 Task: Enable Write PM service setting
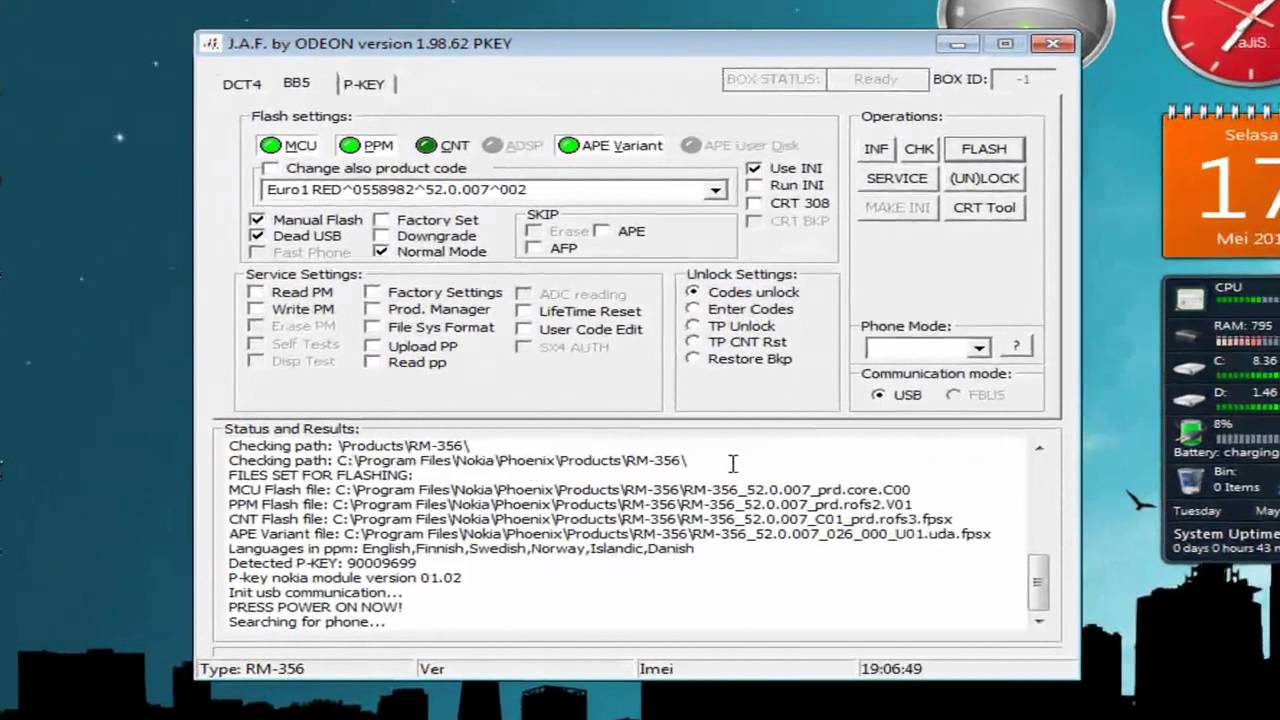tap(256, 309)
